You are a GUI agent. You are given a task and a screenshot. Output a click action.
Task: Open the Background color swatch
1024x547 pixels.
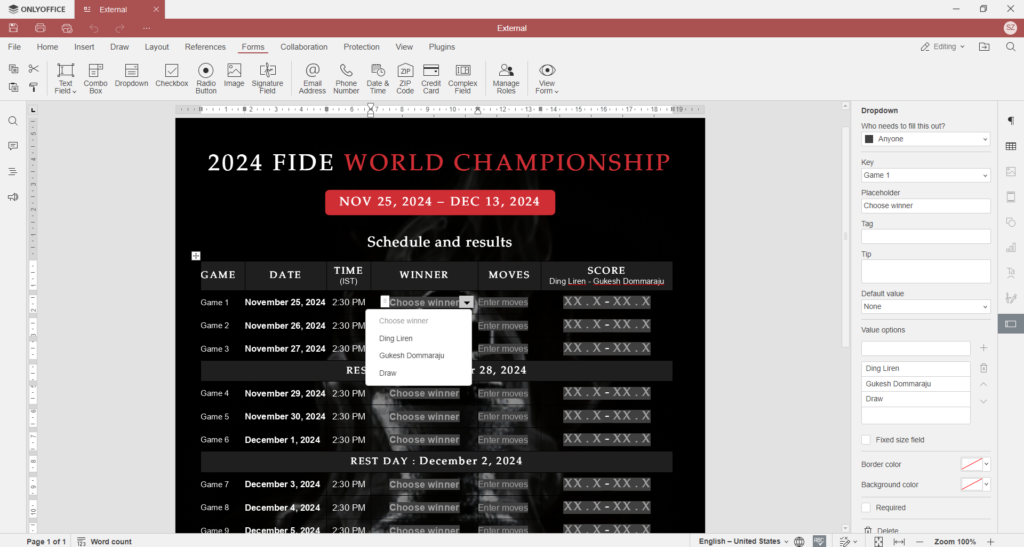click(x=974, y=485)
